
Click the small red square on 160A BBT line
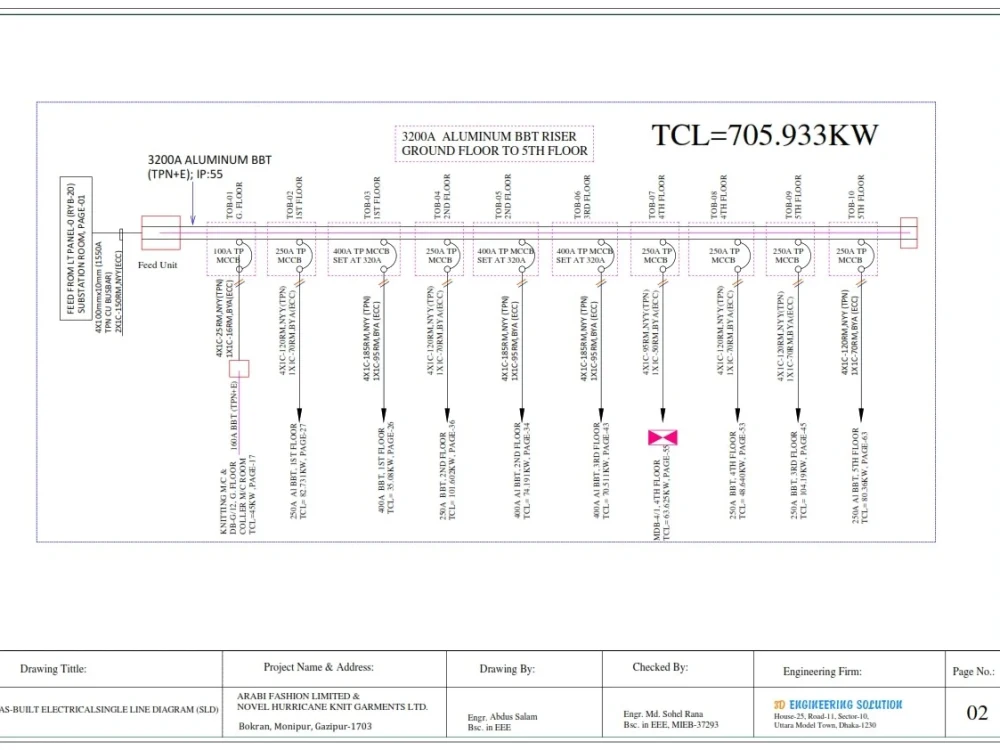coord(239,369)
